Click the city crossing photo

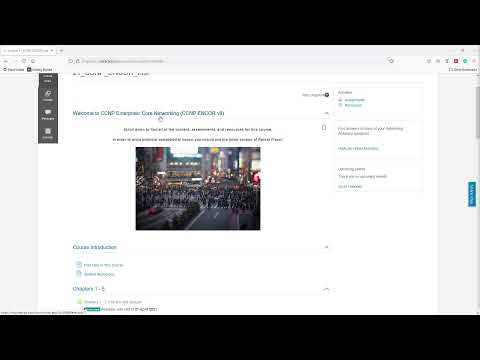coord(198,188)
